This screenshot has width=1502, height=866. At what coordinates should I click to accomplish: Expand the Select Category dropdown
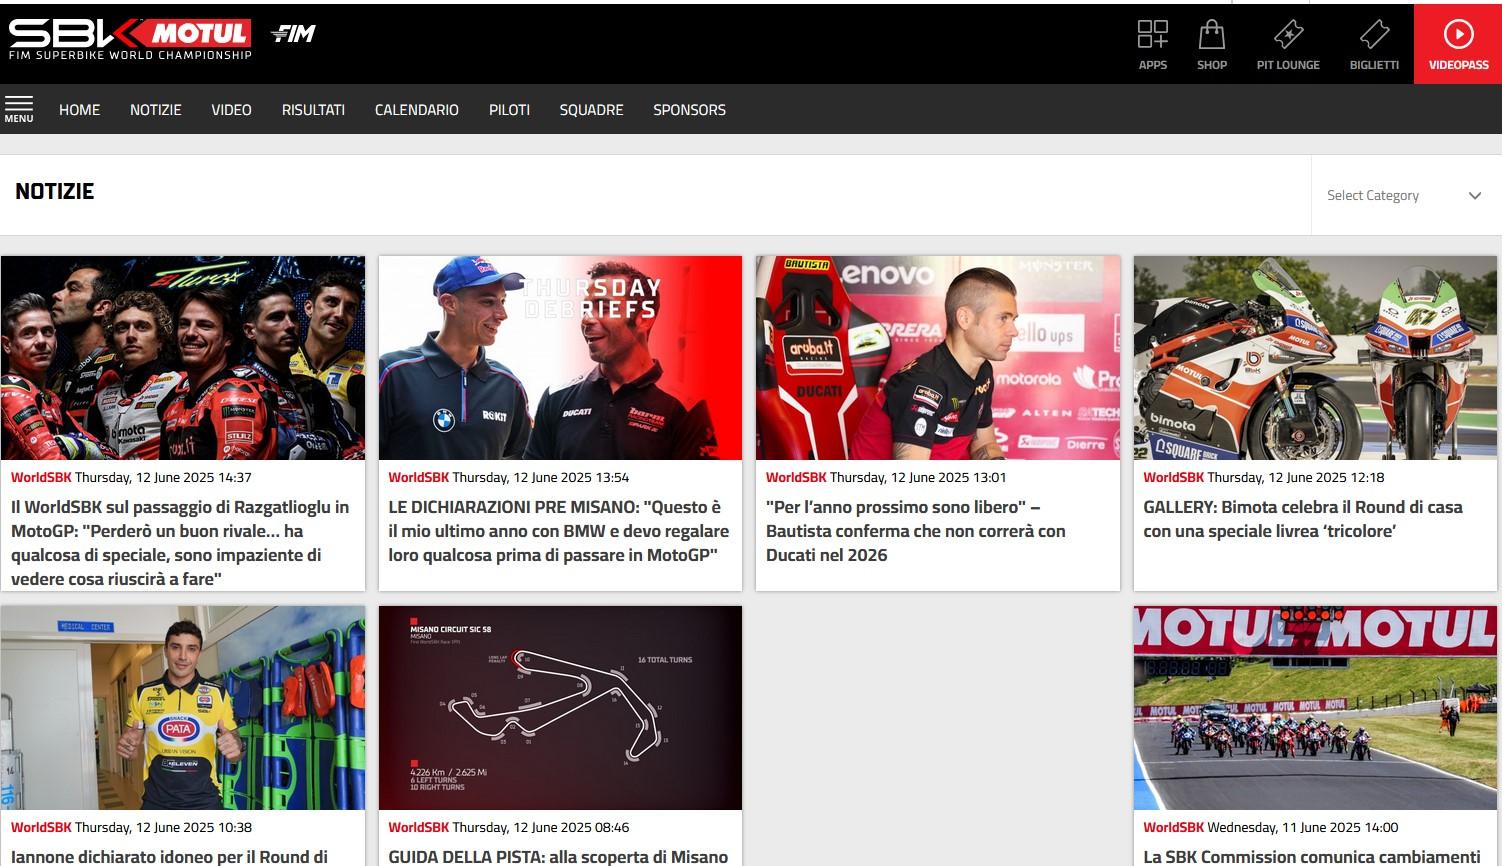[x=1405, y=195]
